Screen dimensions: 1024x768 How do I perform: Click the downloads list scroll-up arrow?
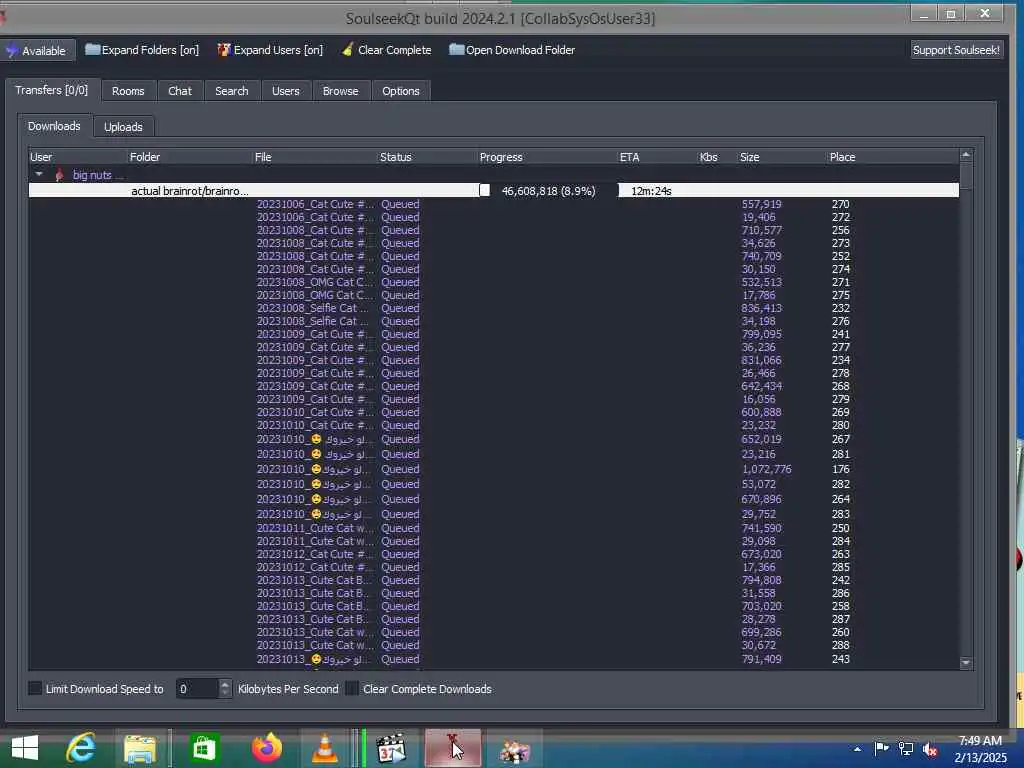pyautogui.click(x=966, y=155)
